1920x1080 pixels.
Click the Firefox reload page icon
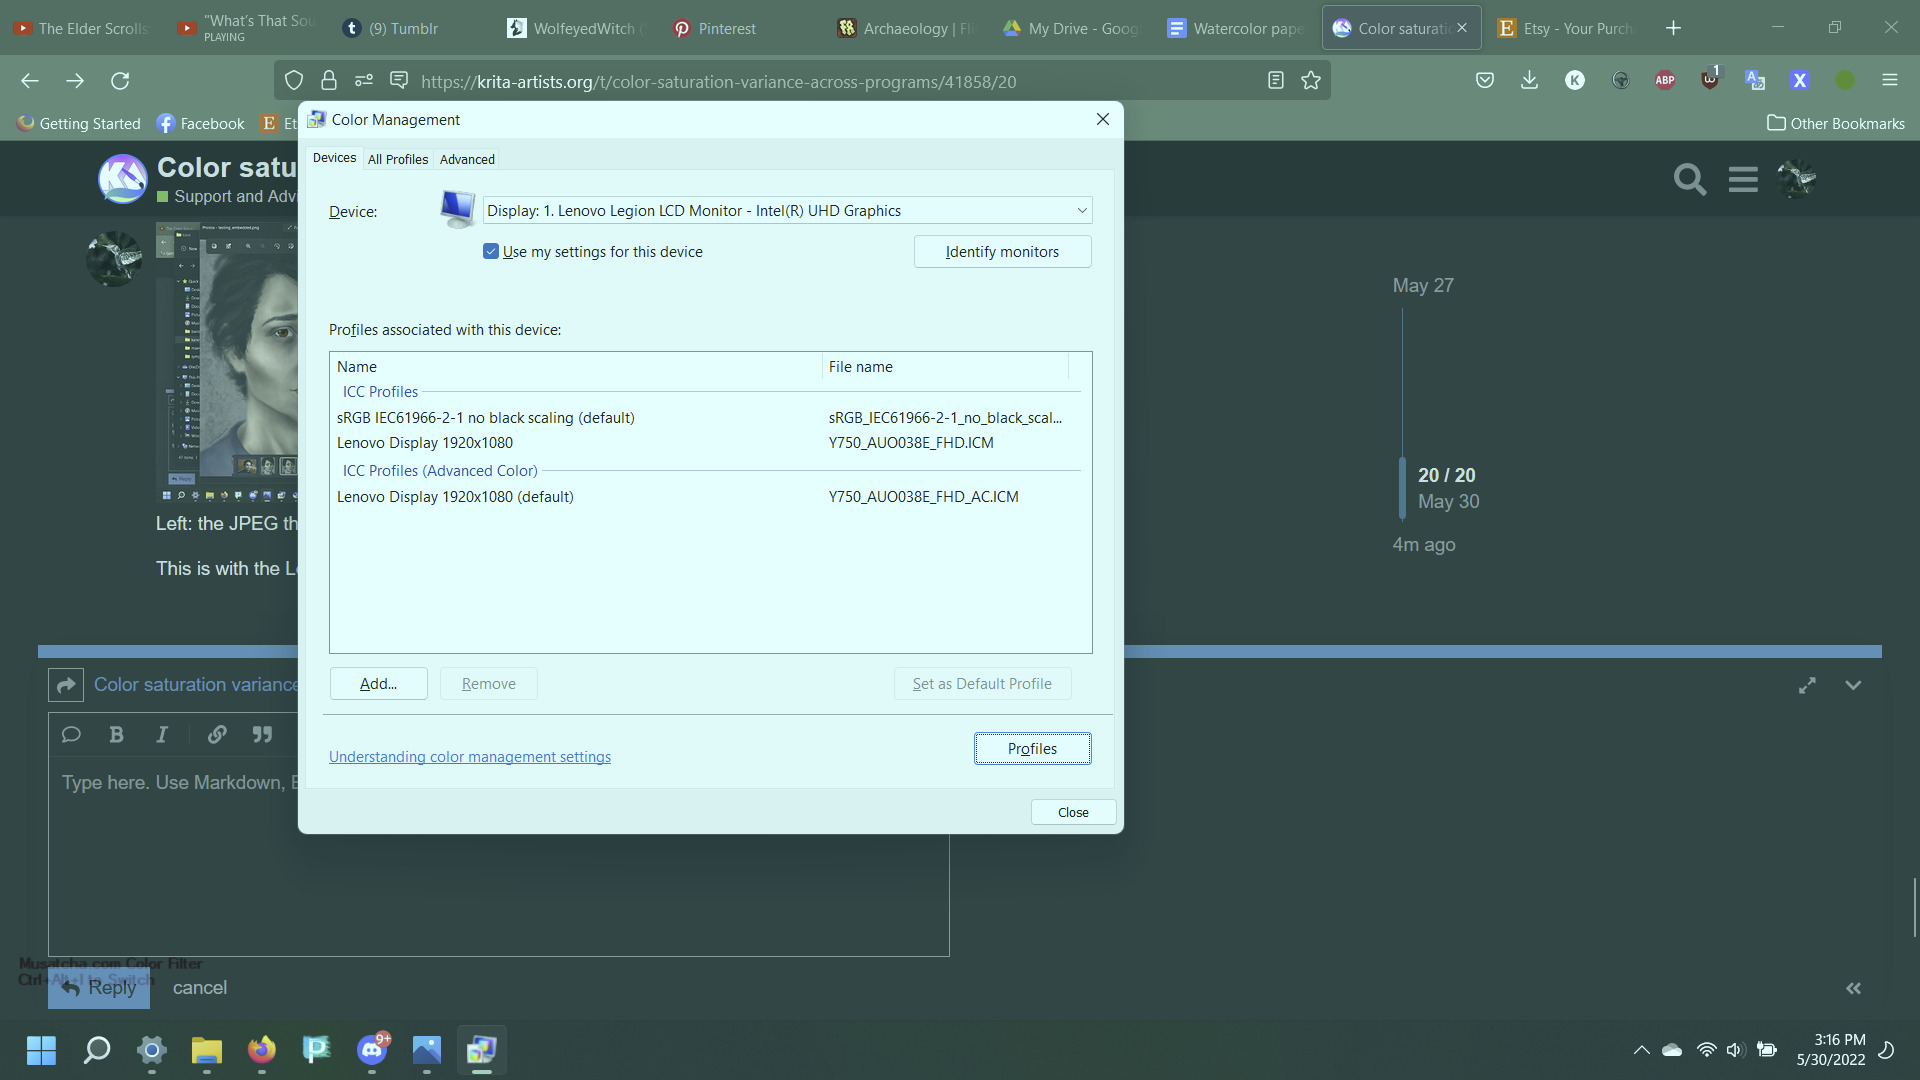(x=120, y=81)
